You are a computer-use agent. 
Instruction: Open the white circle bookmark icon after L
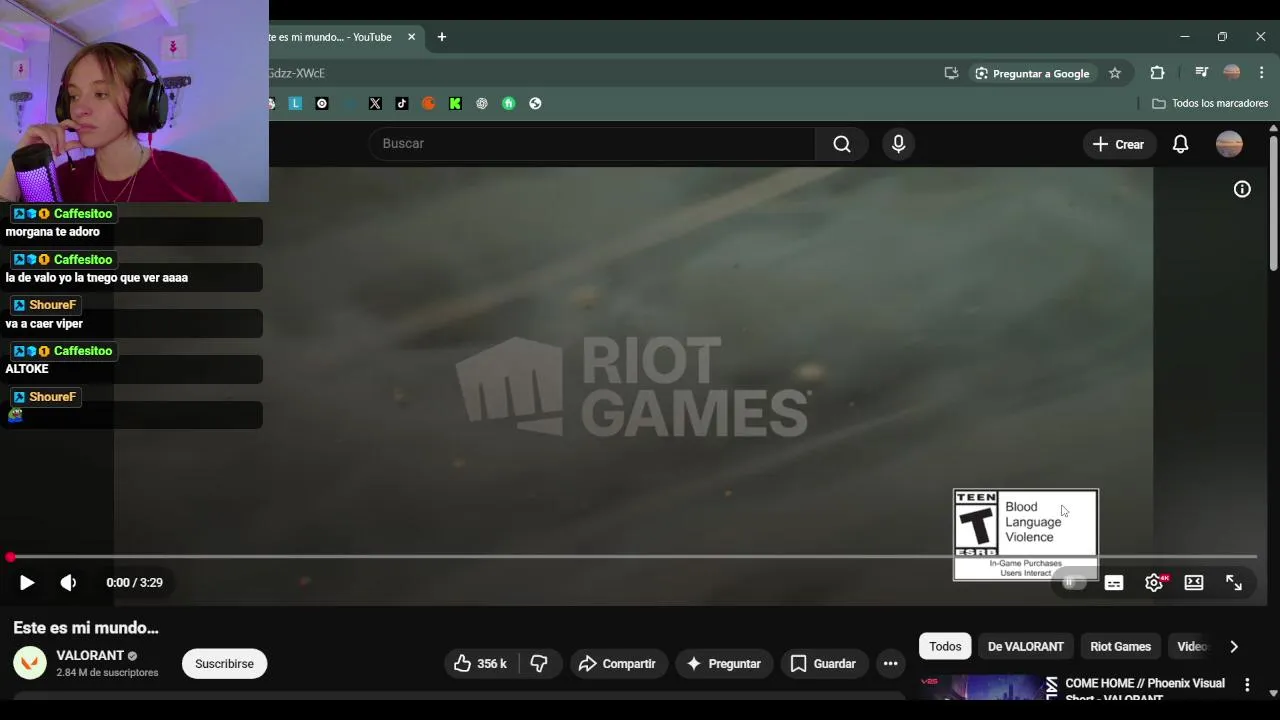(322, 103)
